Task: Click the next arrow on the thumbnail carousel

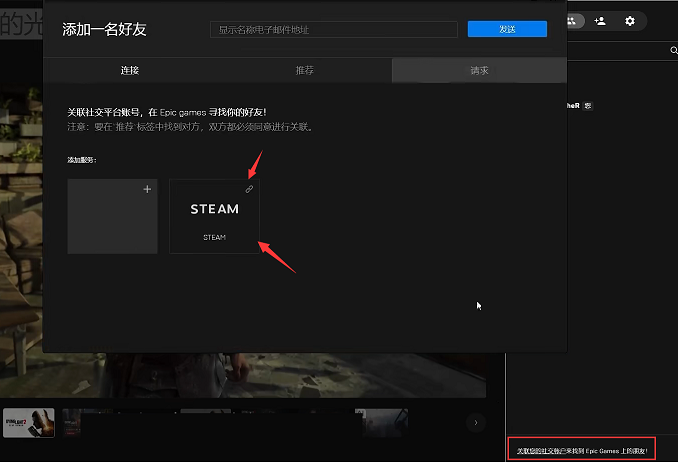Action: (476, 423)
